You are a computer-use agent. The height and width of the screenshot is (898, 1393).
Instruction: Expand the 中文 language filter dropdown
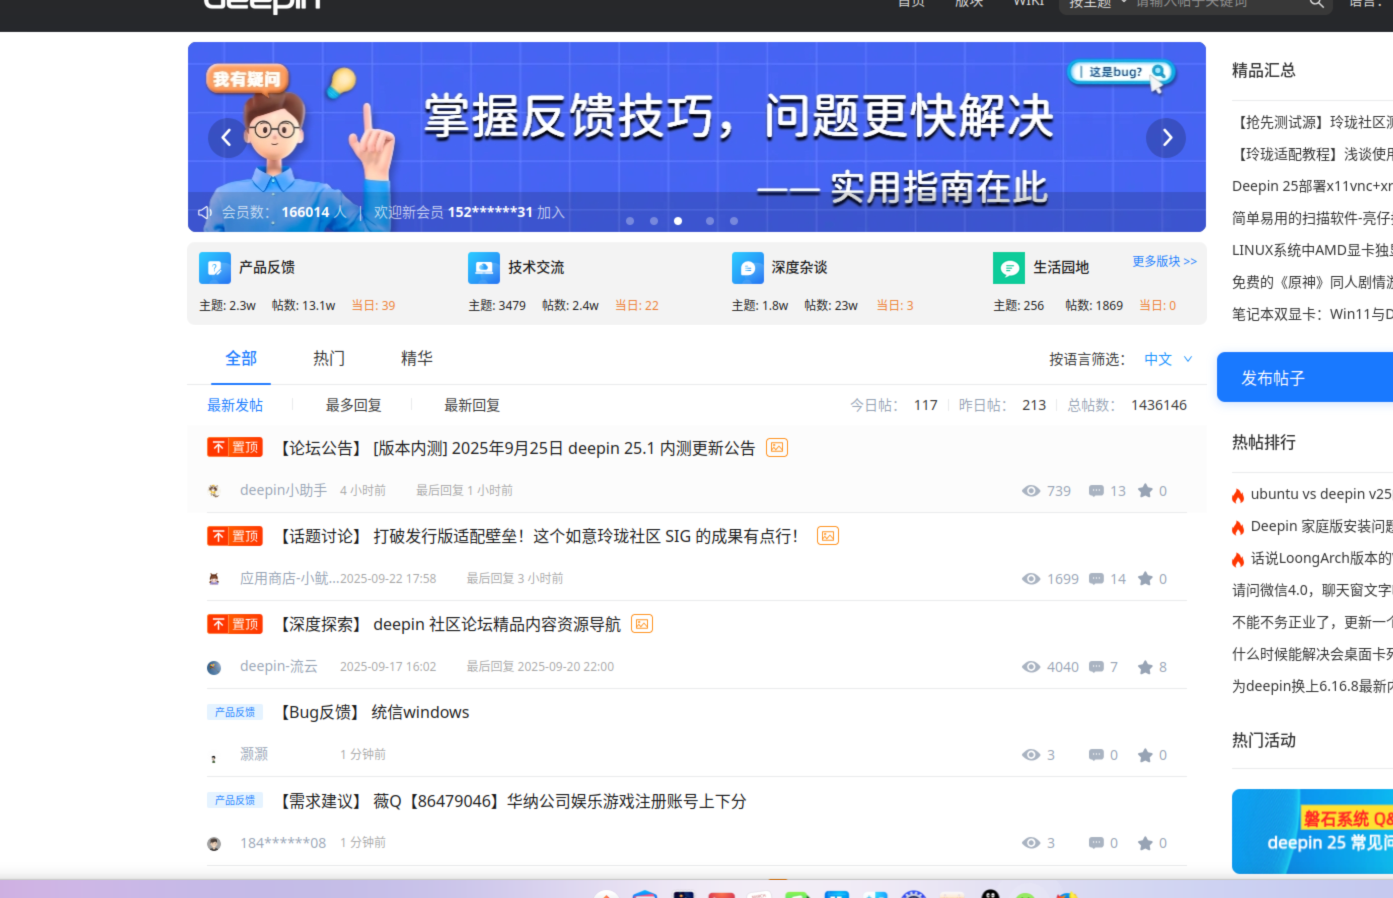1168,359
